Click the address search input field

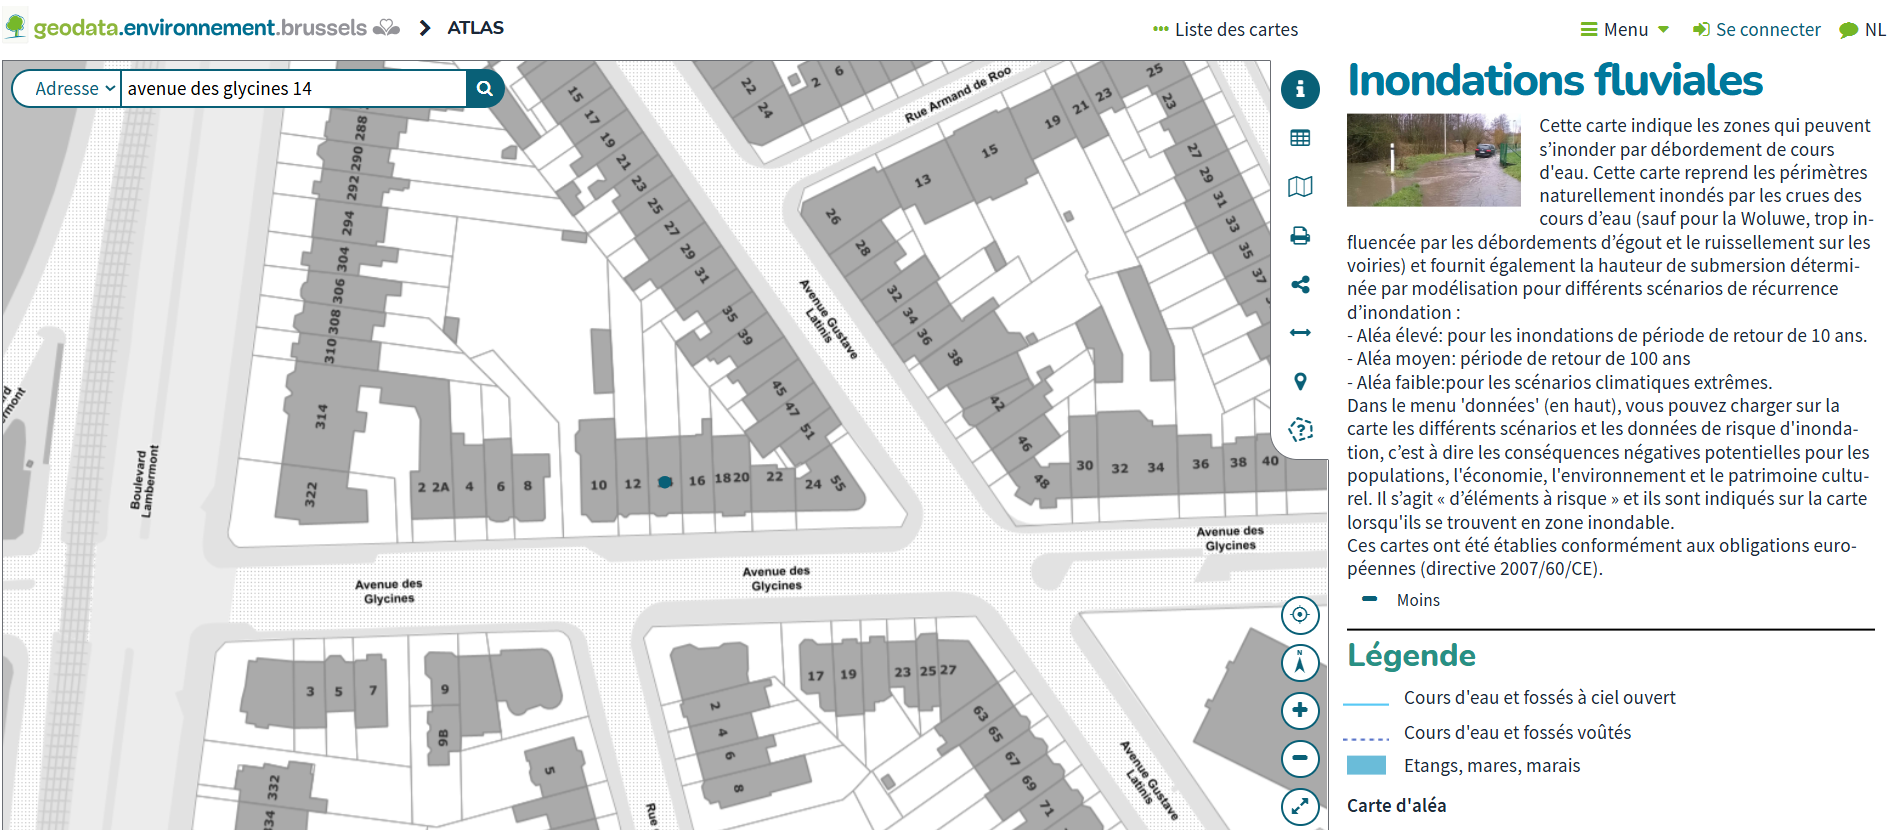[x=292, y=89]
